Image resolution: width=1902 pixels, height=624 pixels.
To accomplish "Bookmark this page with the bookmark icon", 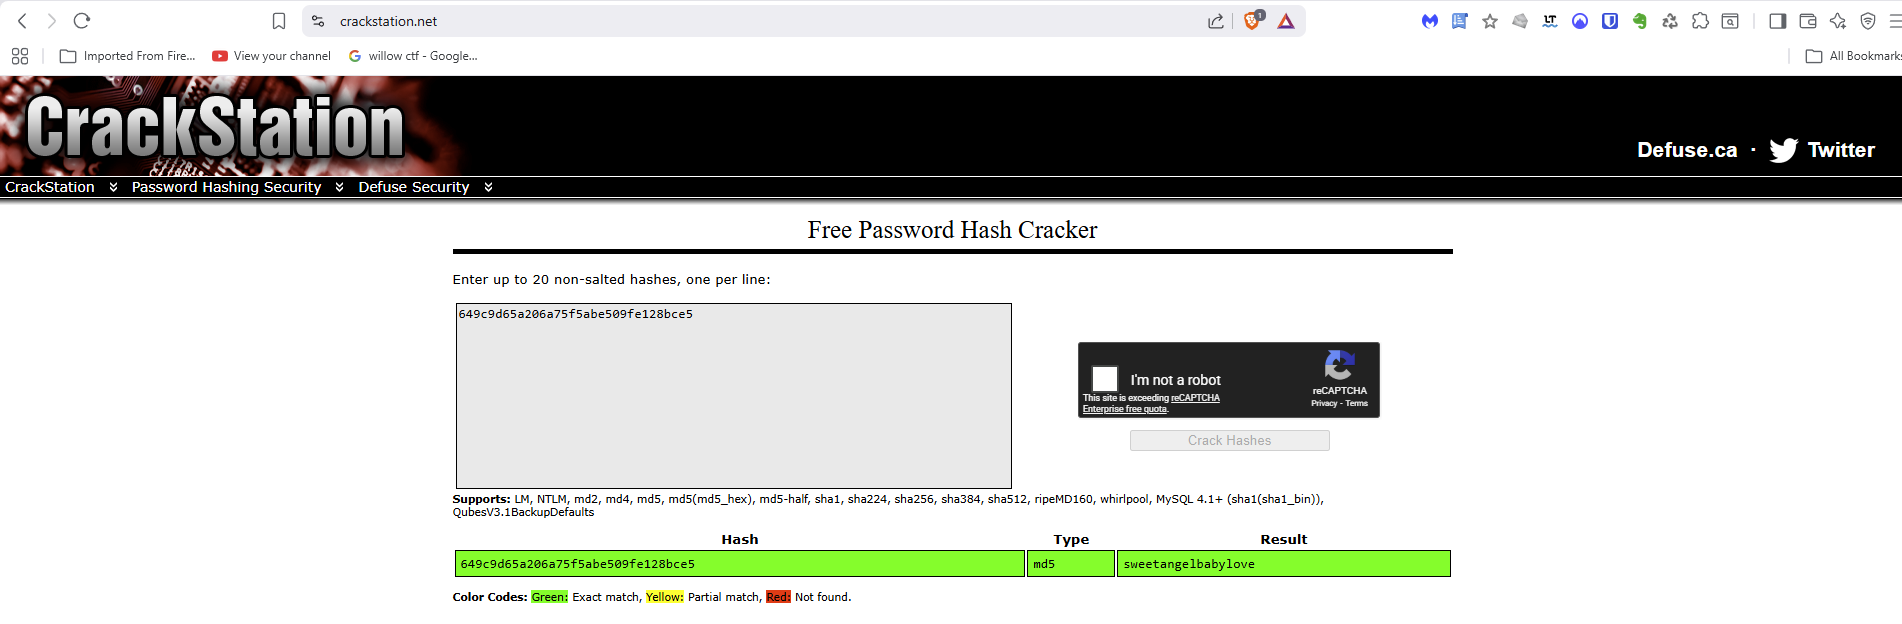I will tap(279, 21).
